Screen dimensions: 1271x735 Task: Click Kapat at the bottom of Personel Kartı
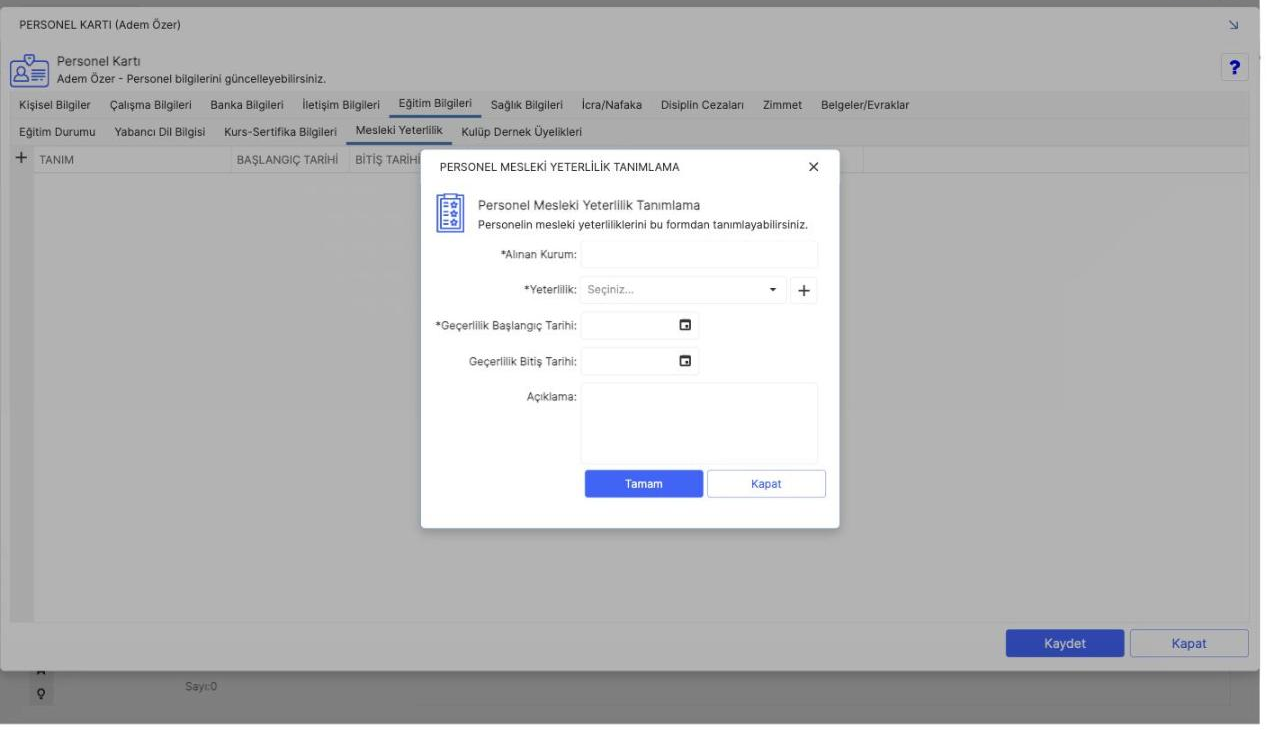coord(1189,643)
